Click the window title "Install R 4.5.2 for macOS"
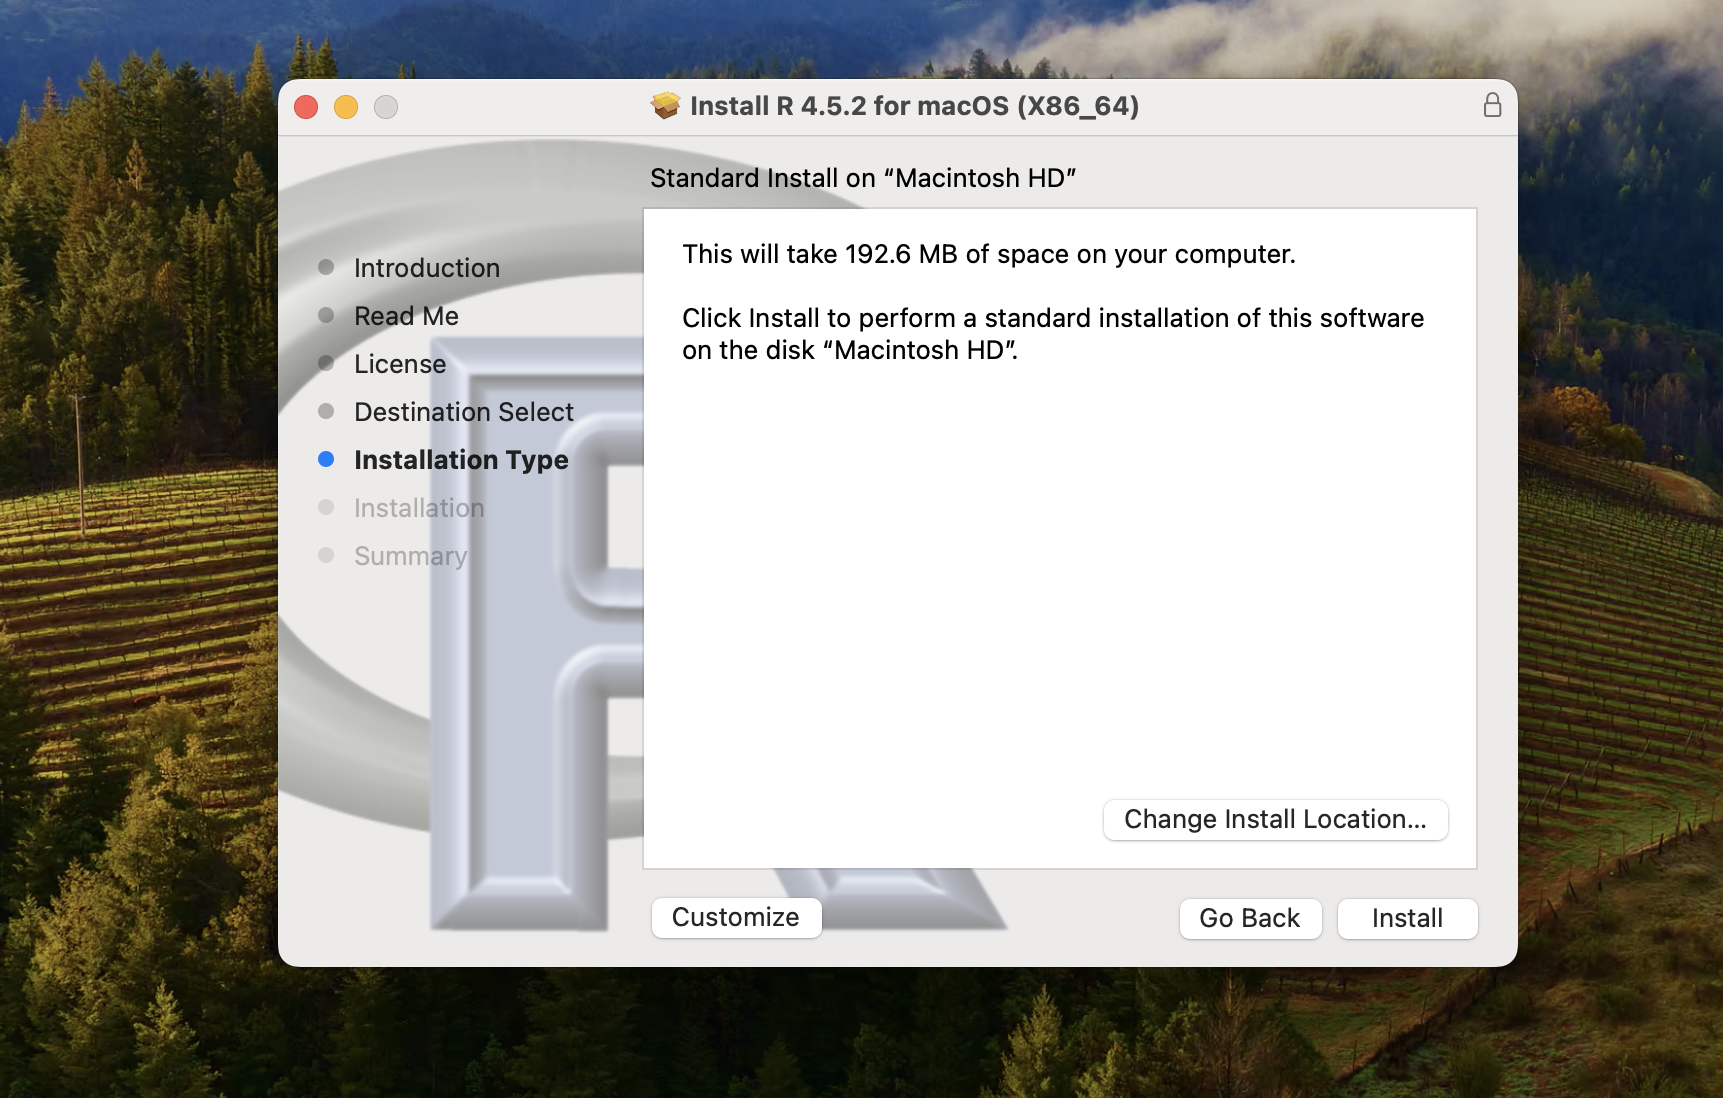This screenshot has height=1098, width=1723. 914,106
